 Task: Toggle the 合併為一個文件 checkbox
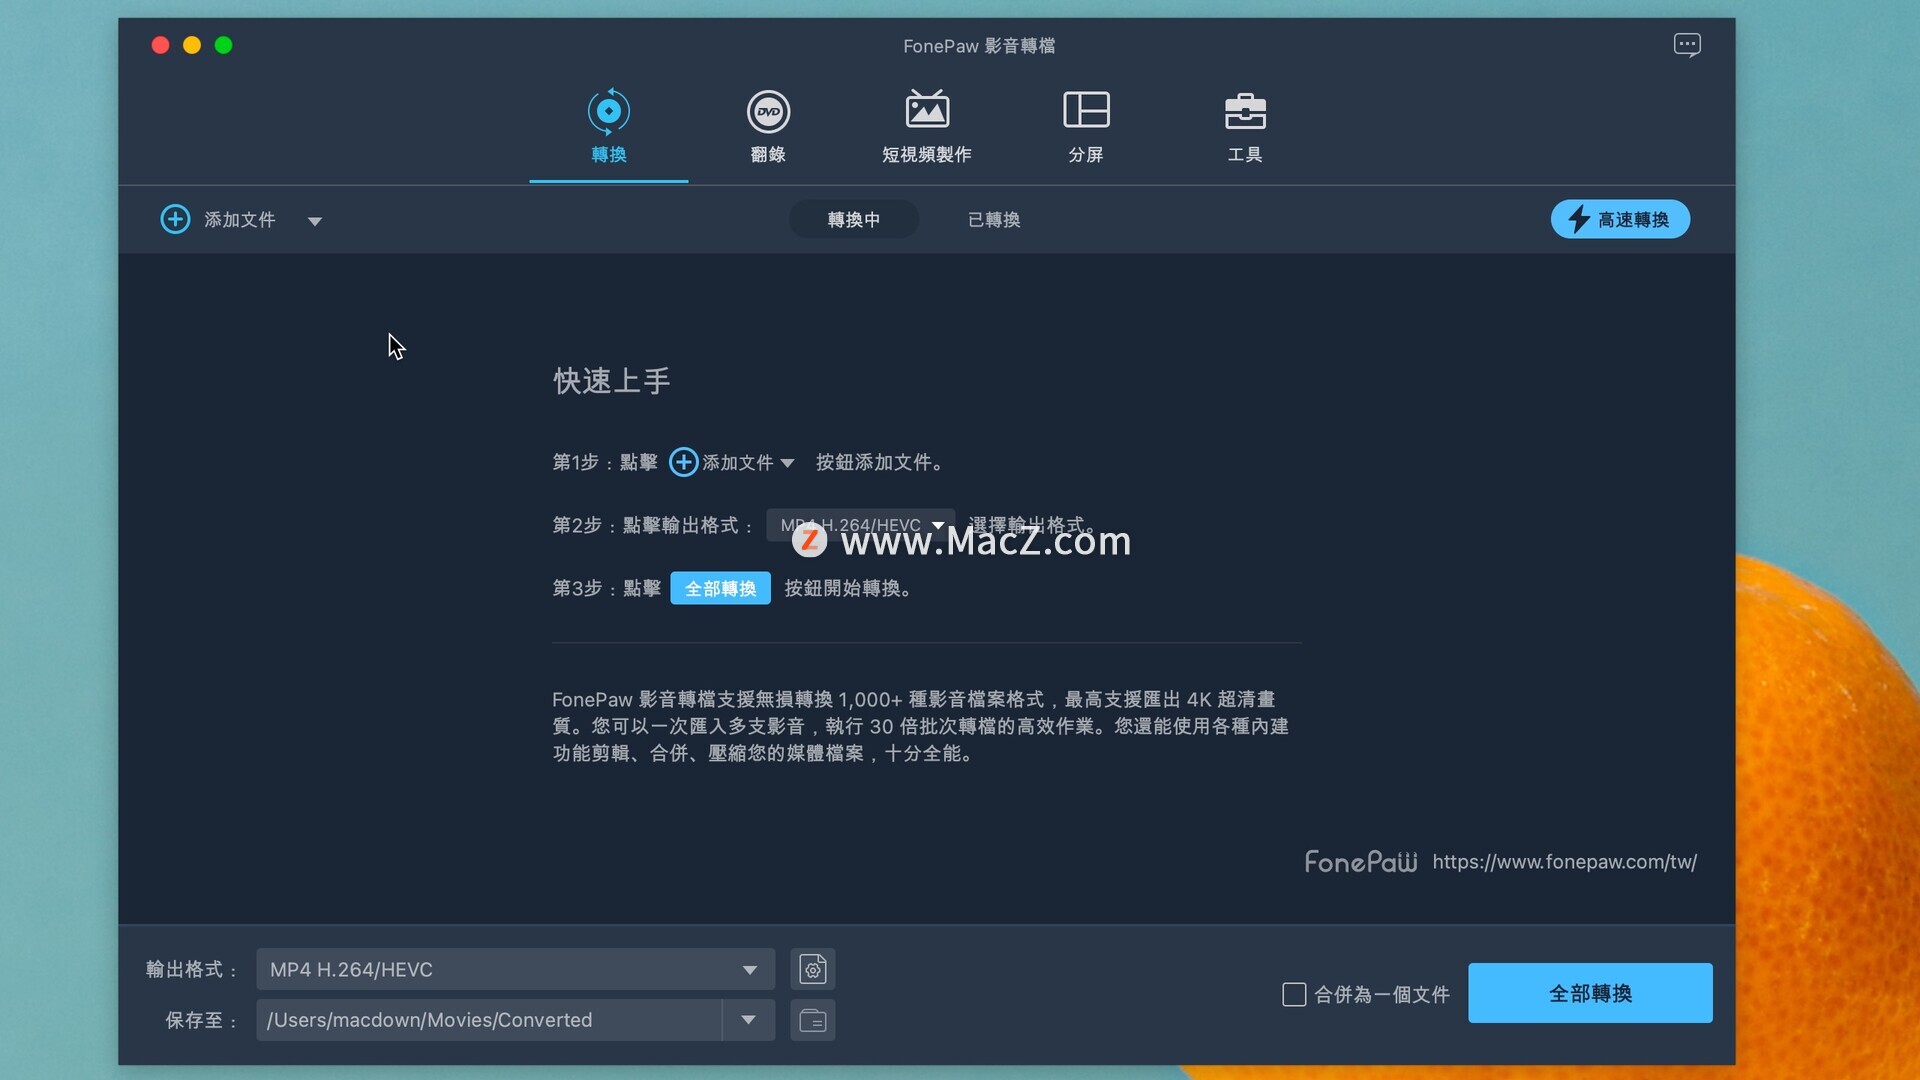1294,994
